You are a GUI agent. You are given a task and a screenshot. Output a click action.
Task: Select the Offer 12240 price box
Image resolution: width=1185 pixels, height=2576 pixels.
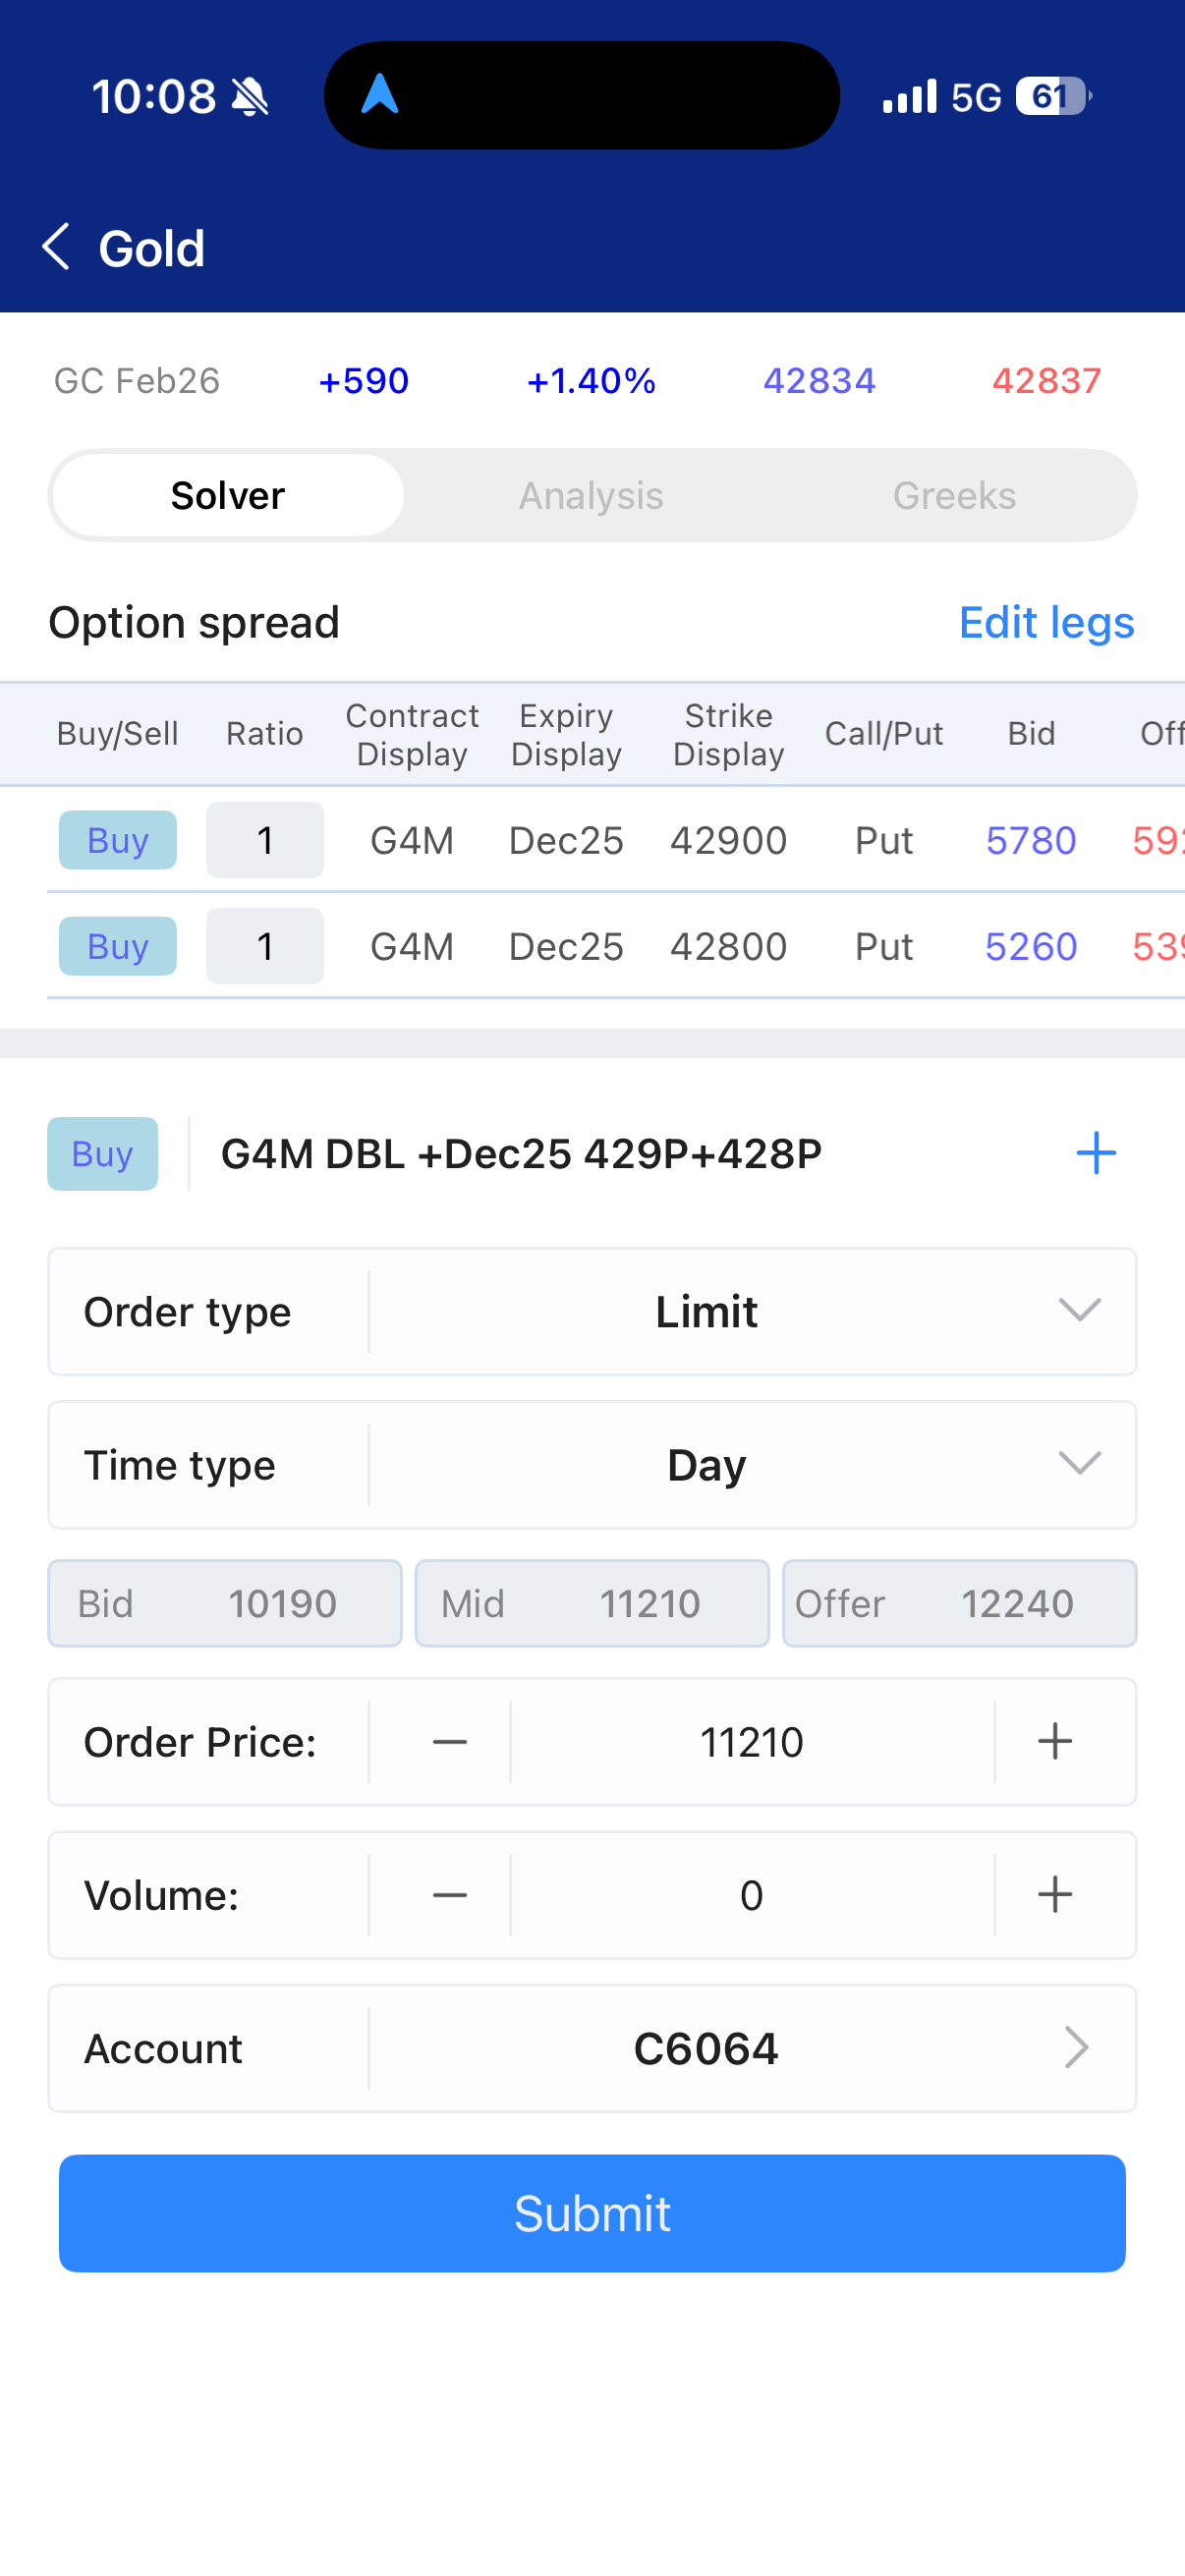pyautogui.click(x=959, y=1603)
